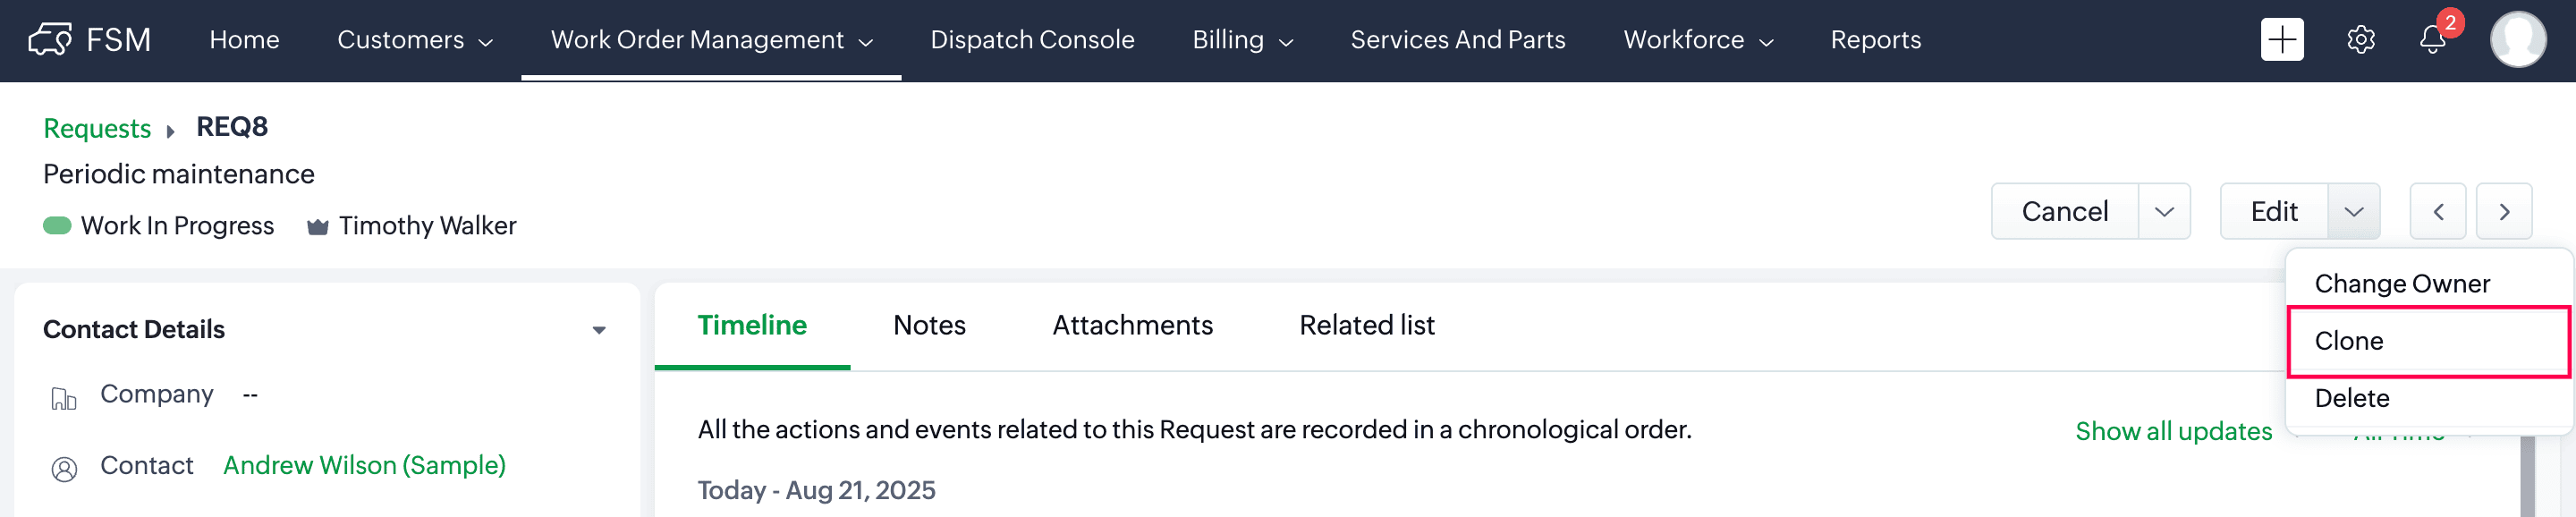
Task: Click the company building icon
Action: (64, 399)
